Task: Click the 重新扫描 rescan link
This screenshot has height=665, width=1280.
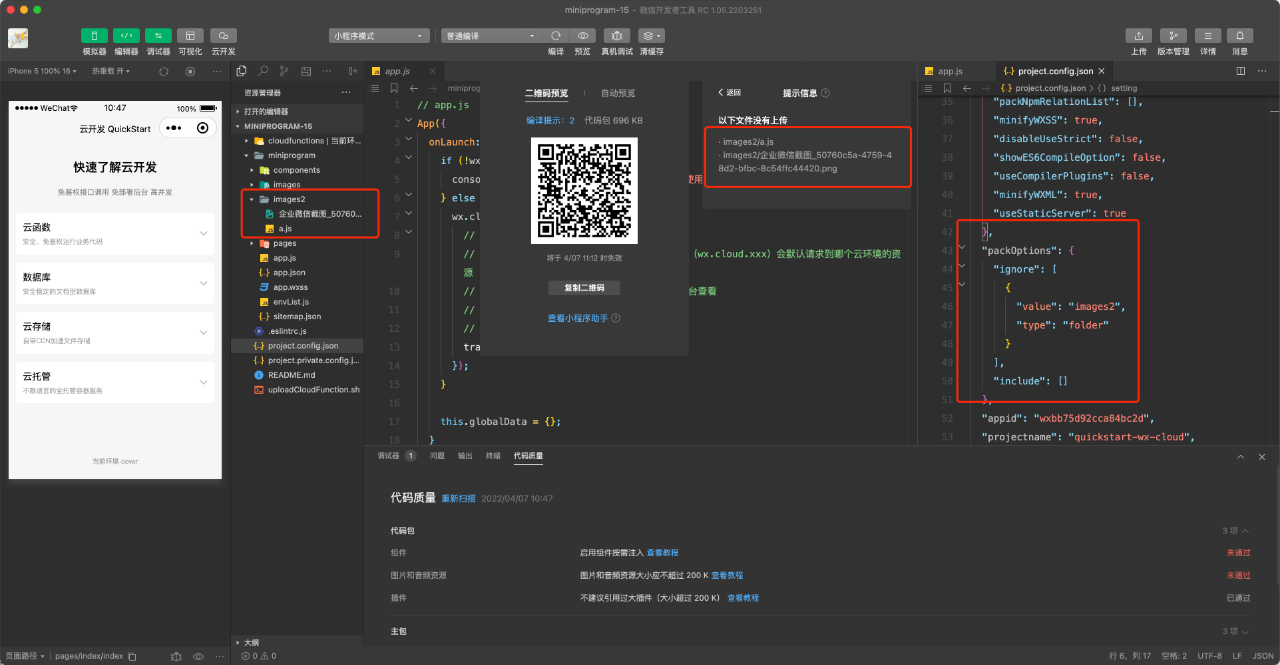Action: [x=458, y=498]
